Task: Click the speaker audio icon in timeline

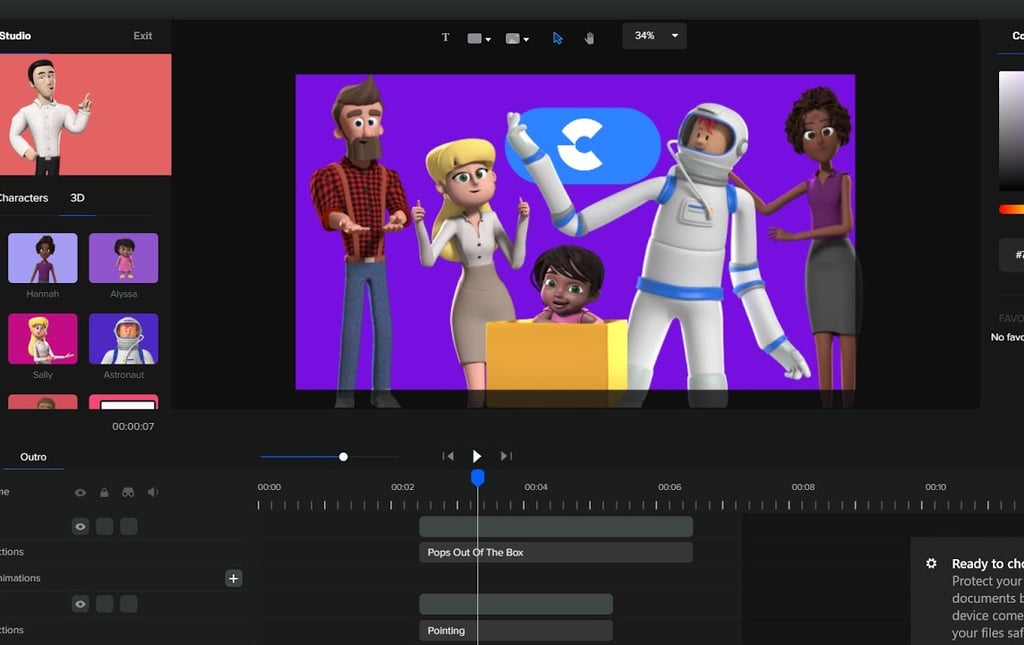Action: coord(153,492)
